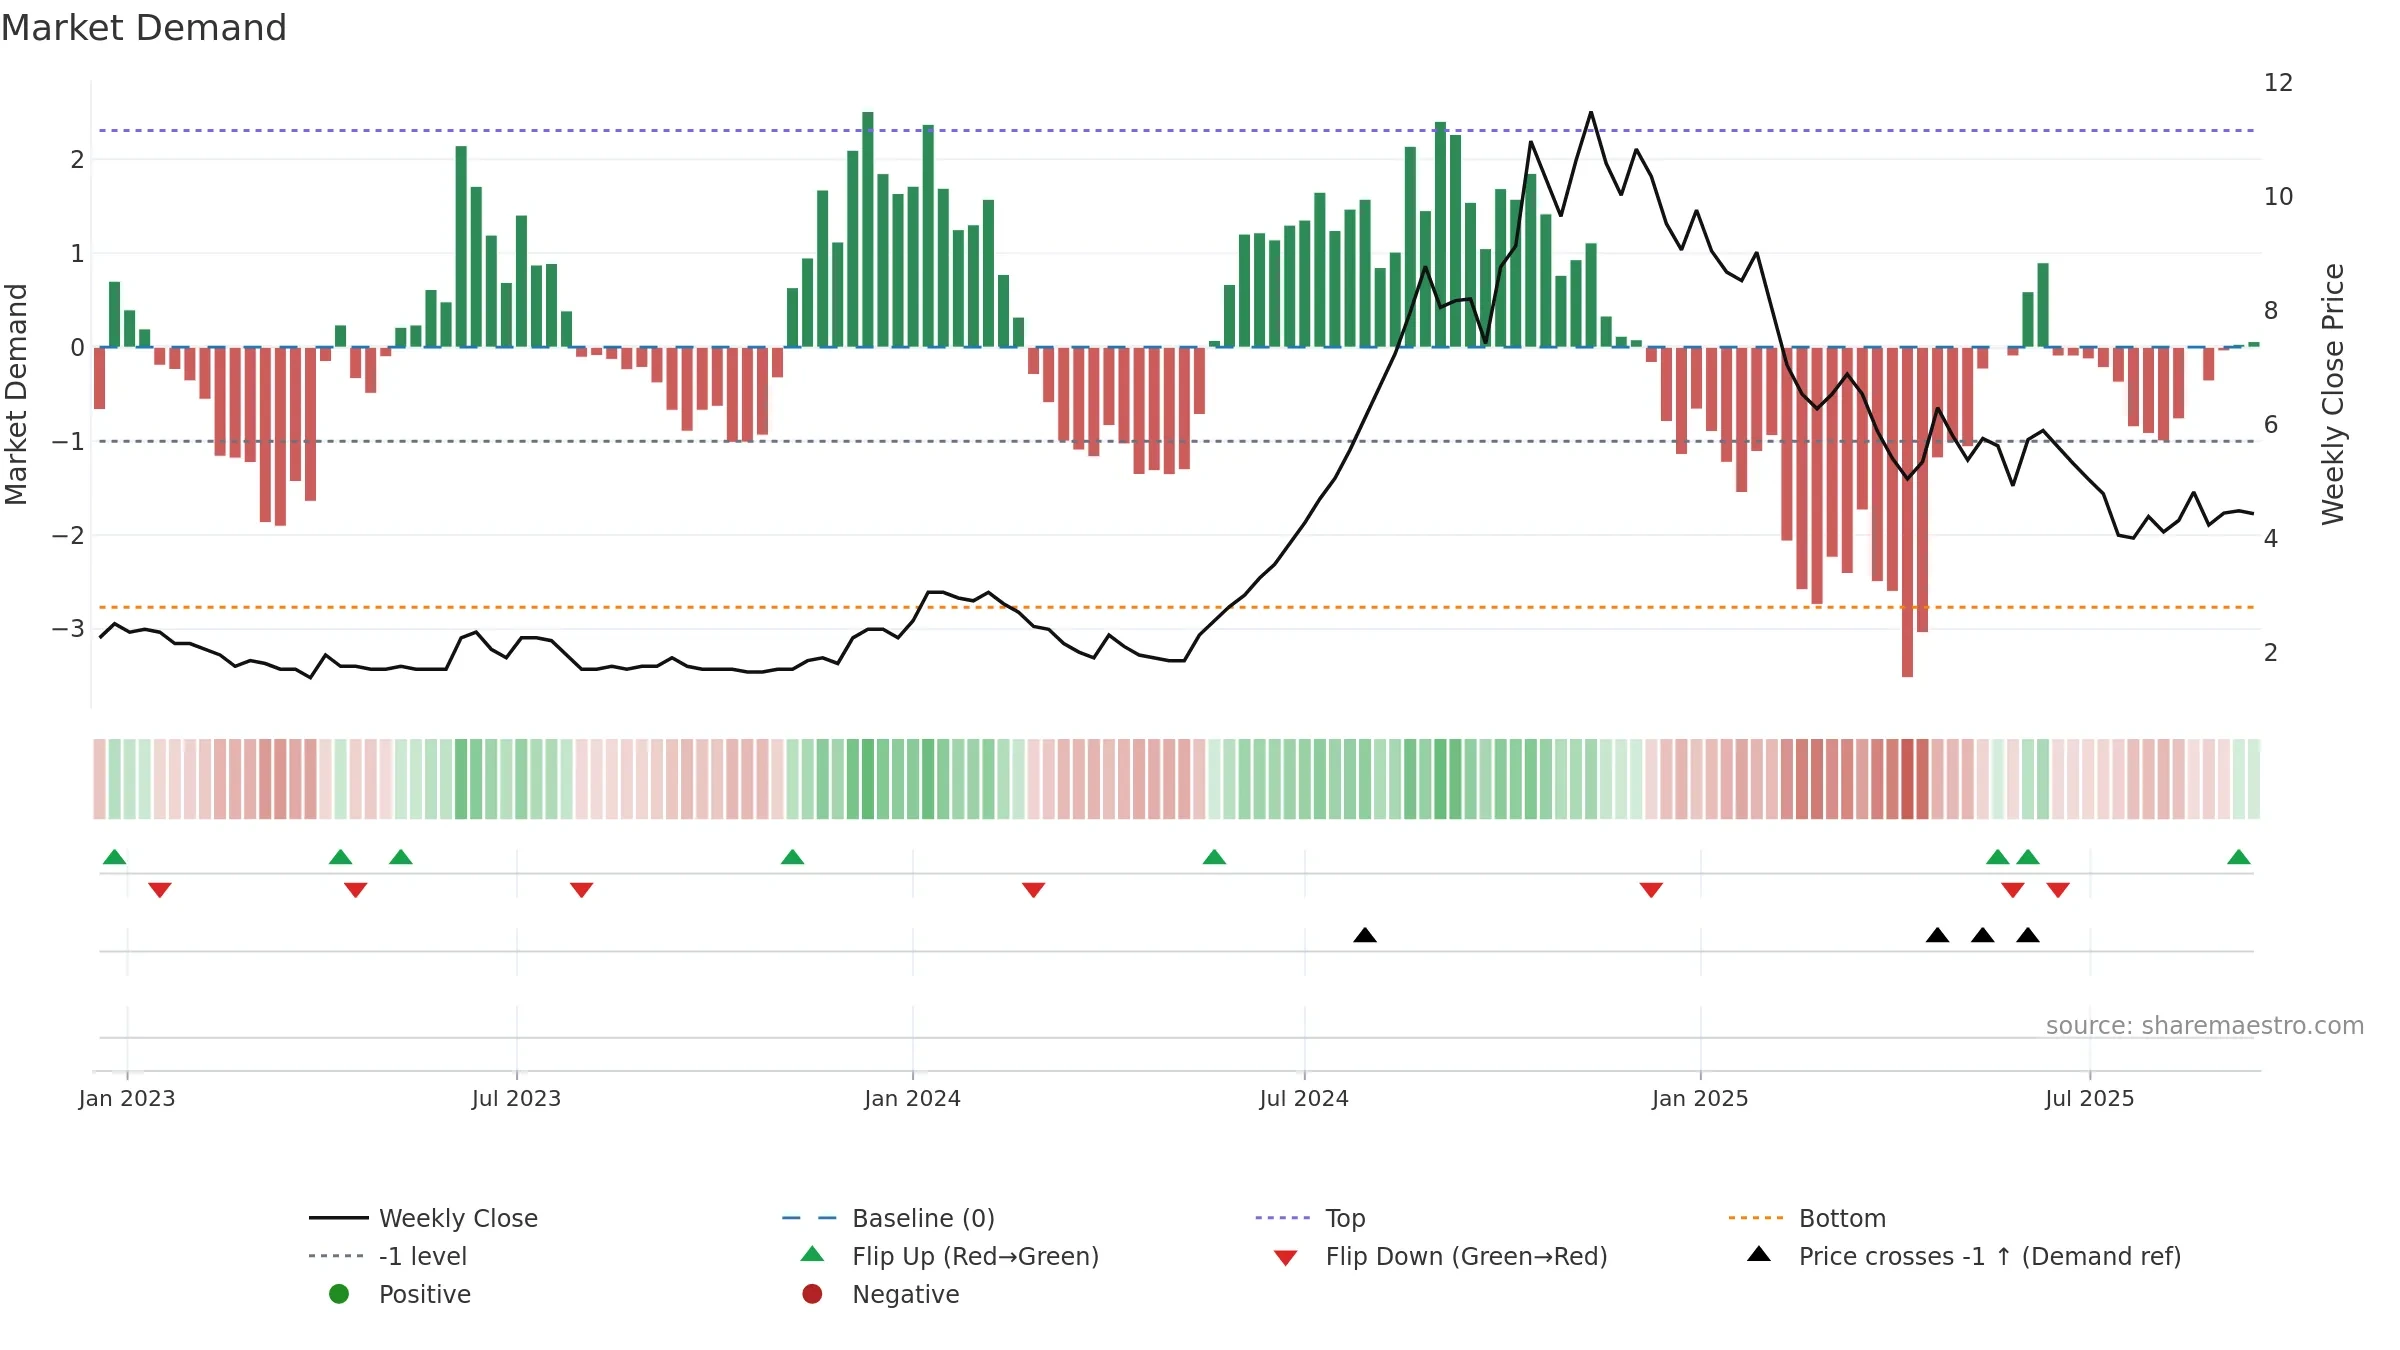Click the Jul 2023 x-axis label
Screen dimensions: 2400x1350
click(x=516, y=1098)
